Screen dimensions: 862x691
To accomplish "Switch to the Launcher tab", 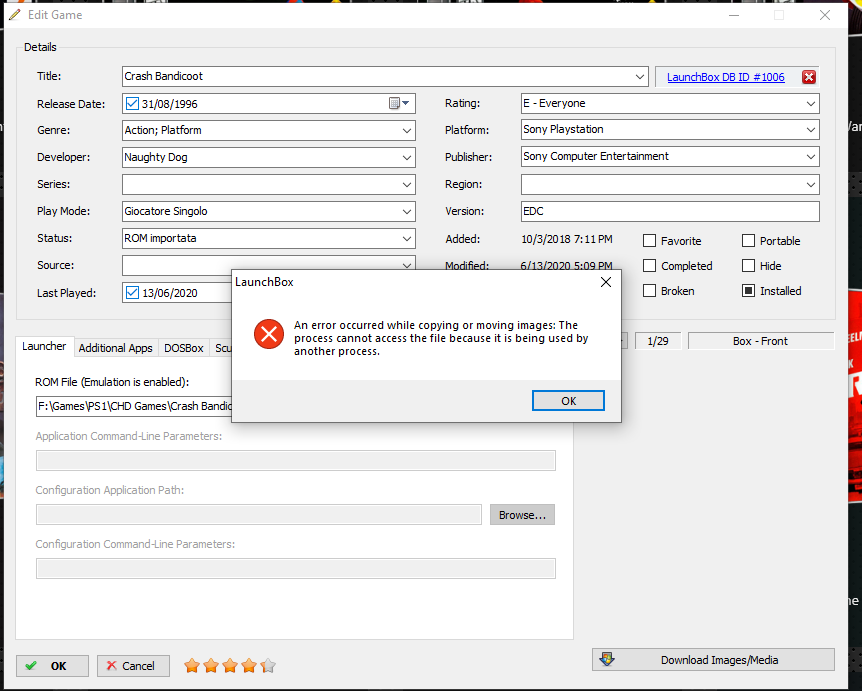I will coord(44,346).
